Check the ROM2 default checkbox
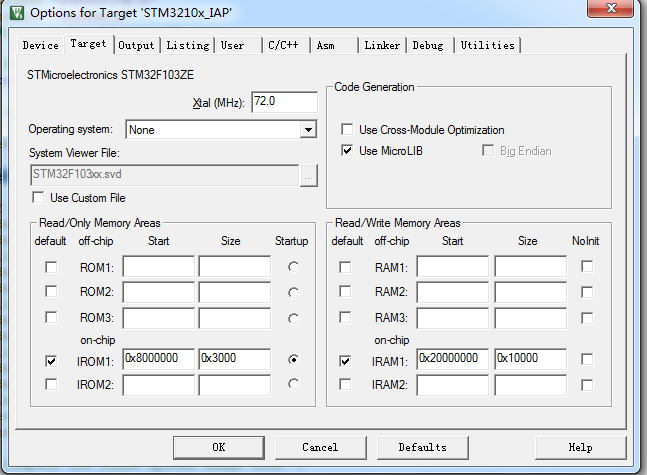This screenshot has width=647, height=475. [x=51, y=291]
